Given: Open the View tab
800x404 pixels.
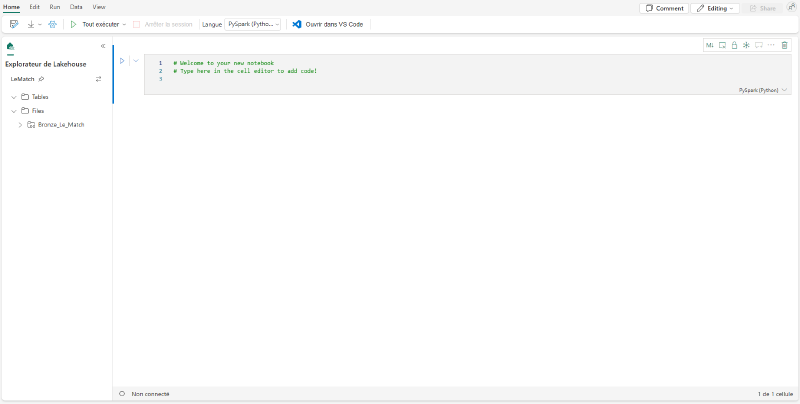Looking at the screenshot, I should click(99, 8).
